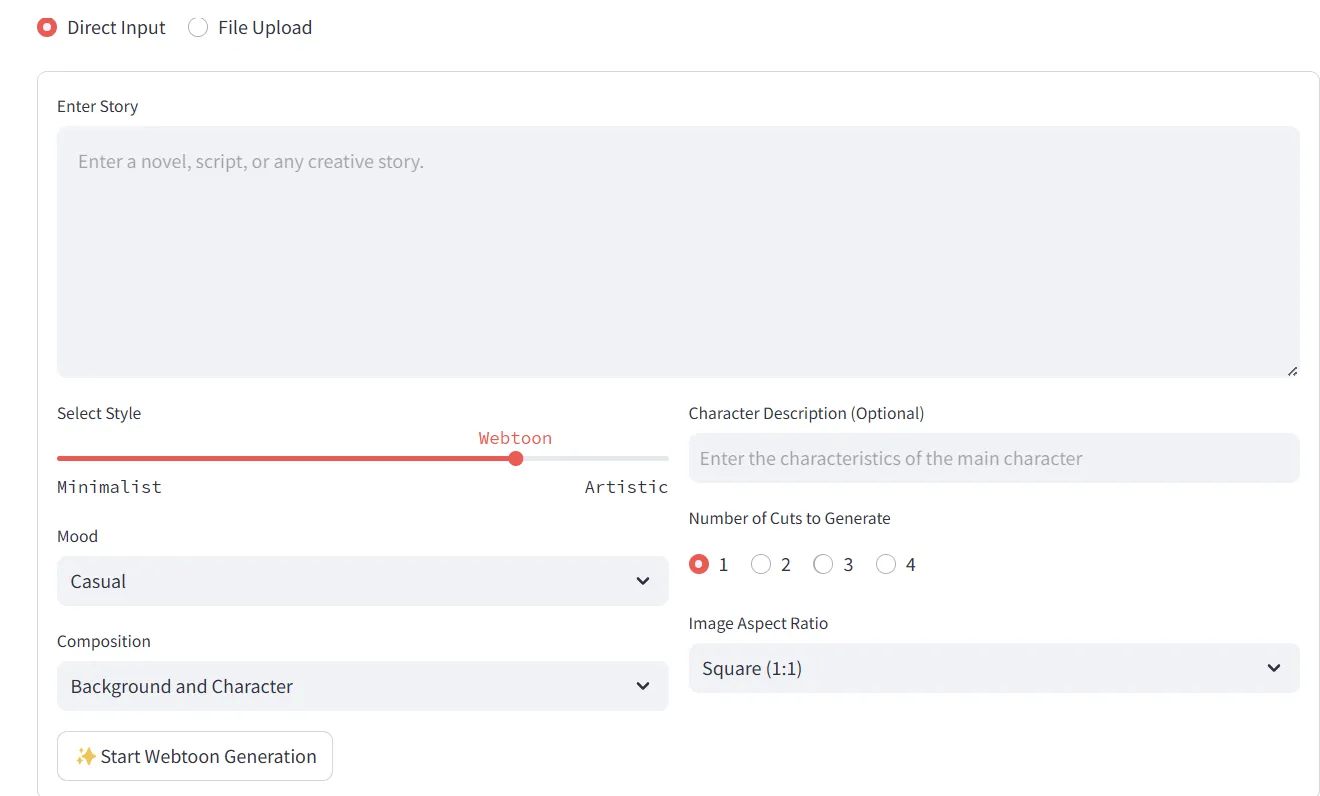Screen dimensions: 1320x796
Task: Switch to File Upload input mode
Action: [198, 28]
